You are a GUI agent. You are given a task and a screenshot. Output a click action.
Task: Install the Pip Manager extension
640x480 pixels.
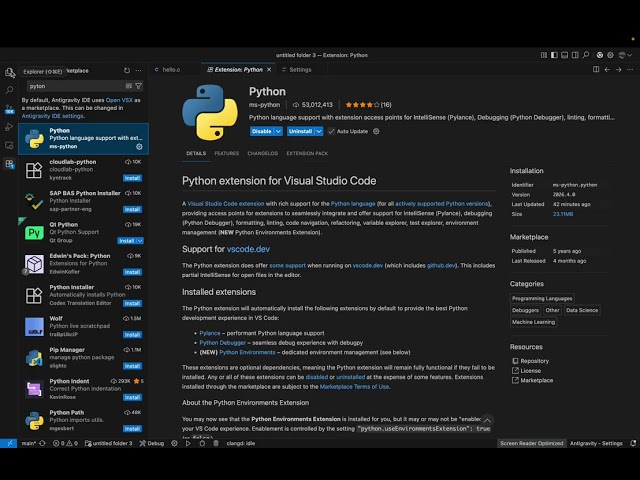click(132, 366)
